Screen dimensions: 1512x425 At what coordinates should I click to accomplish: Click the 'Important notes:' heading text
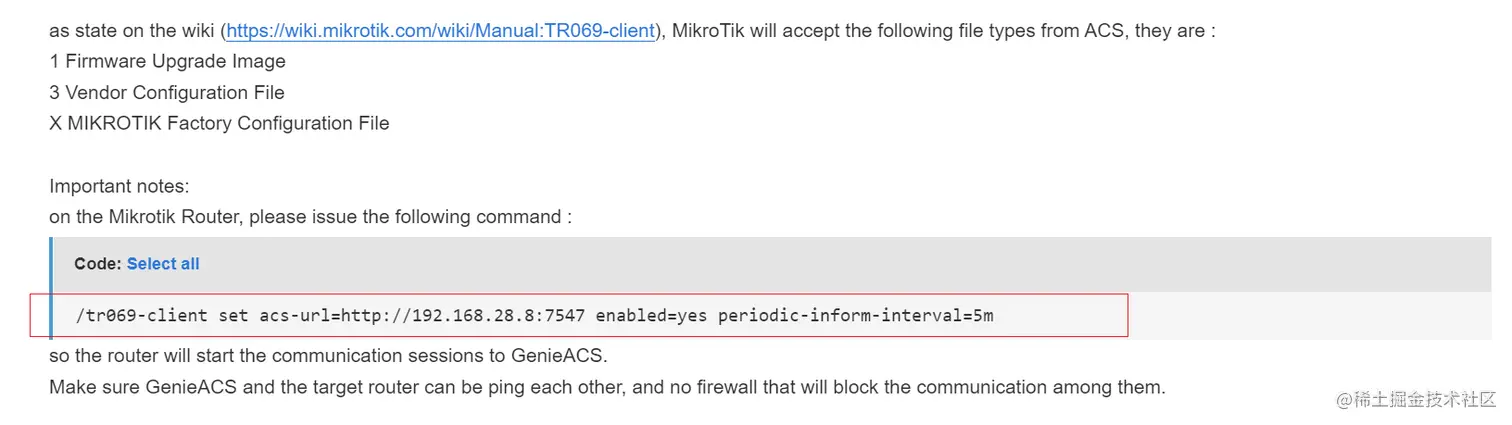(x=119, y=186)
